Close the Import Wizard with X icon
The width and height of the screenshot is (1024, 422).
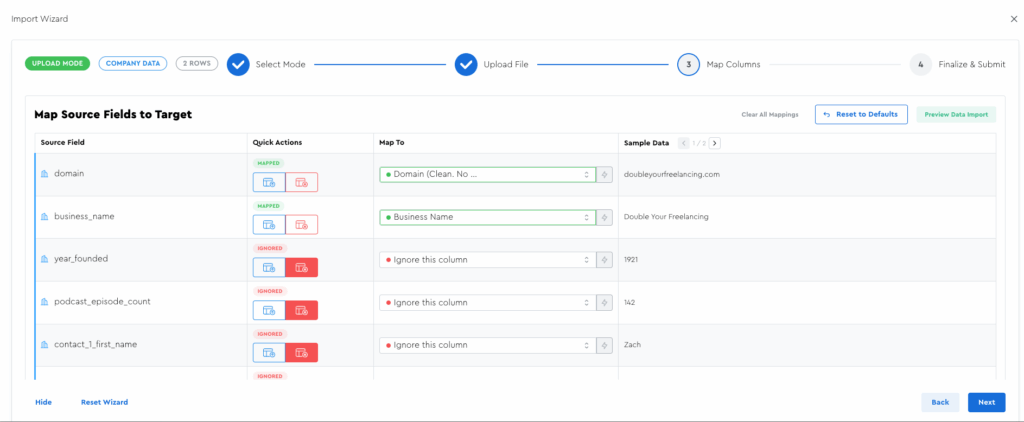pos(1014,19)
